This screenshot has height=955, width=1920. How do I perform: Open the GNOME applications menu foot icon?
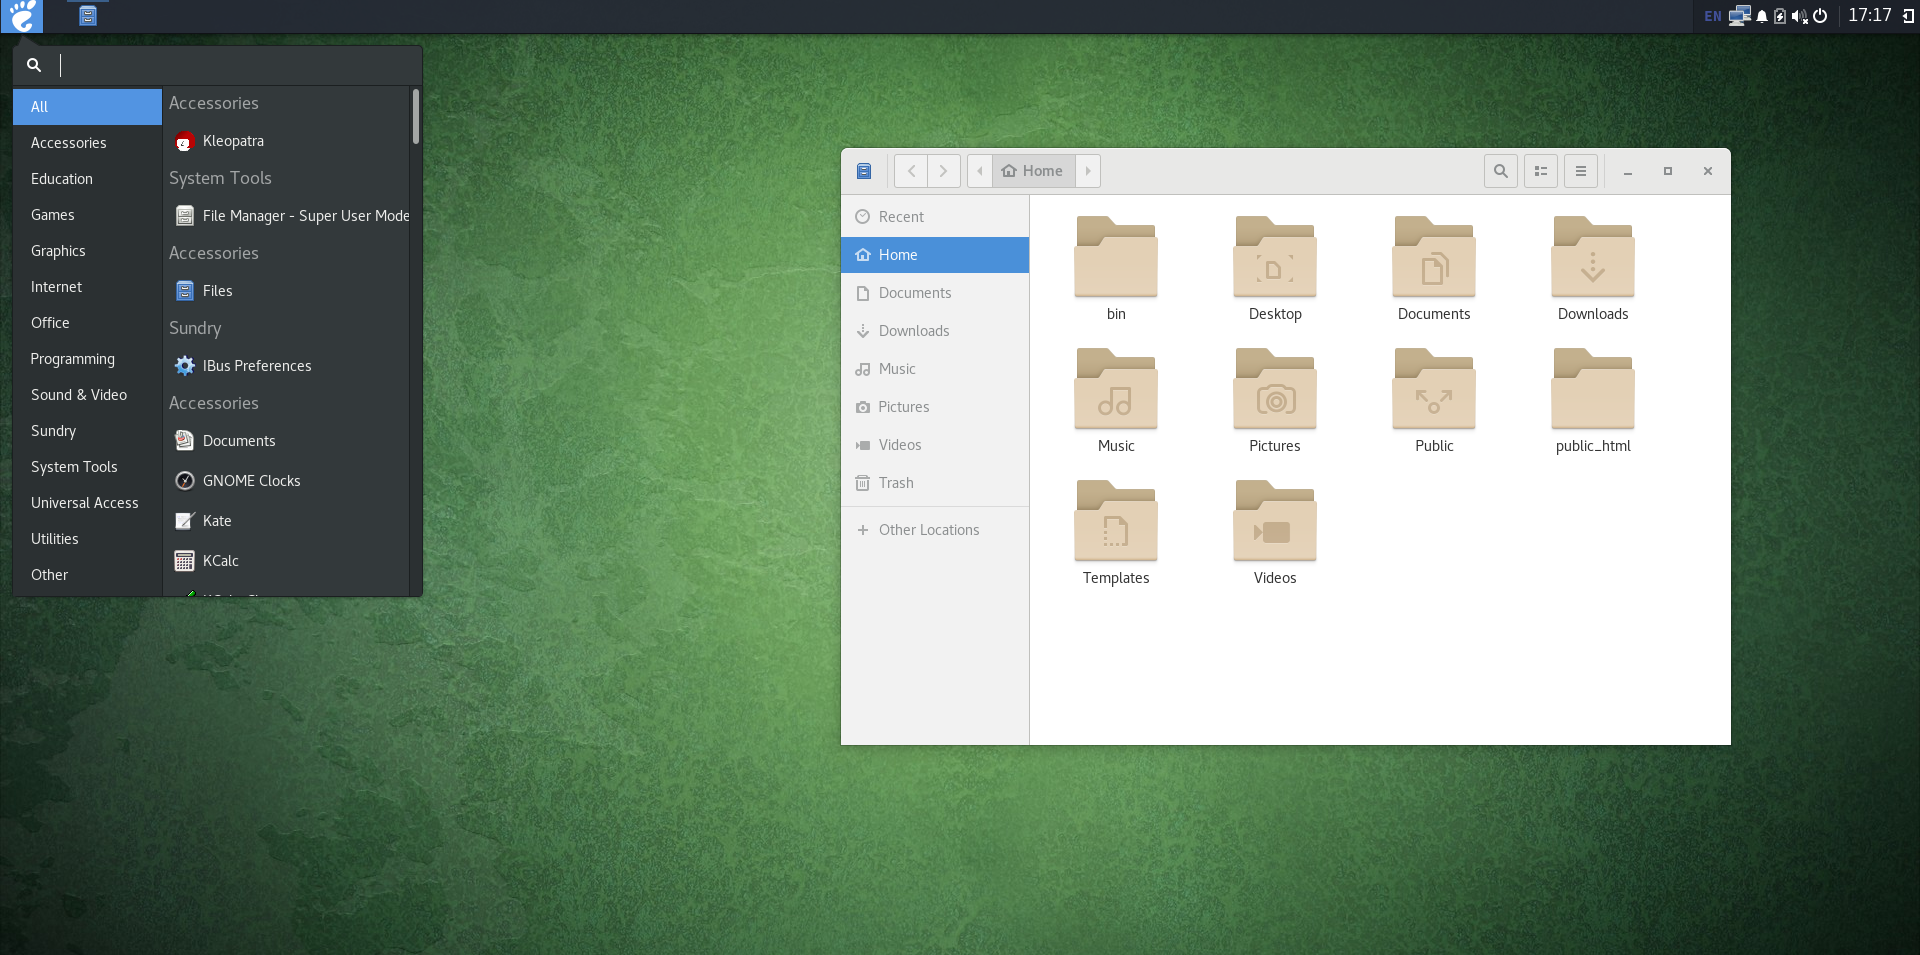coord(22,16)
